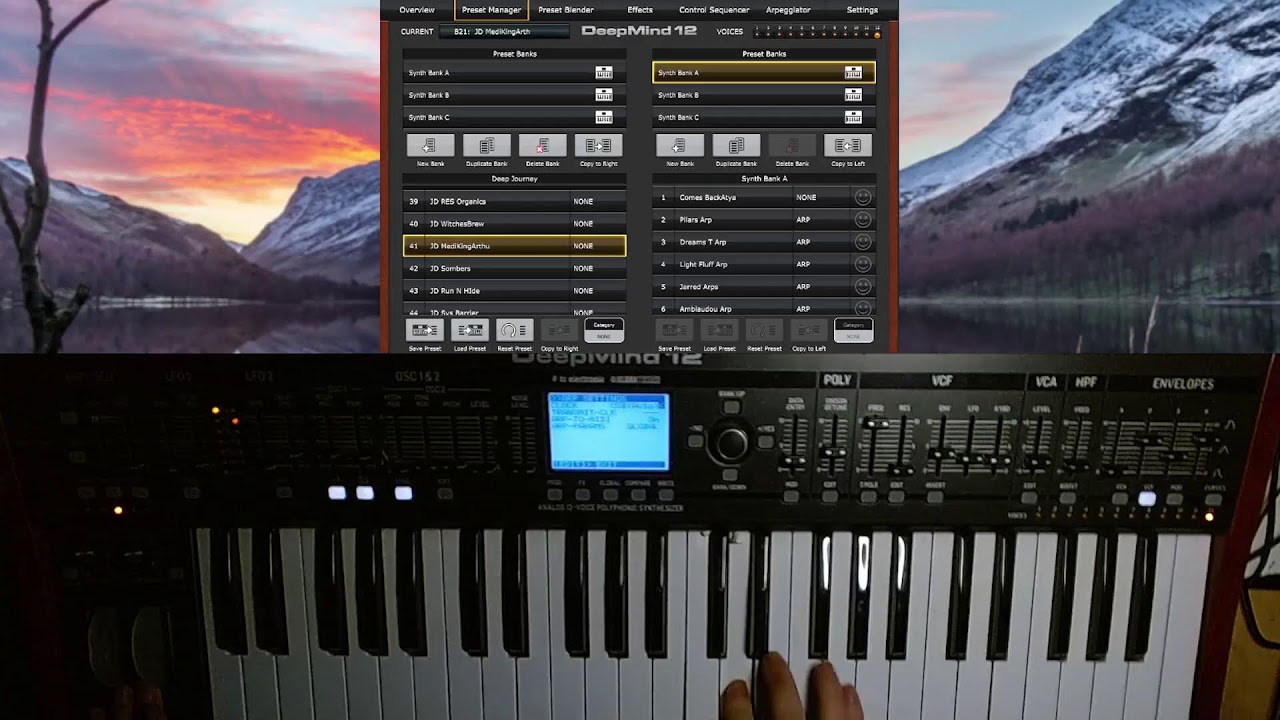Select preset 6 Ambiaudou Arp
The width and height of the screenshot is (1280, 720).
coord(764,308)
